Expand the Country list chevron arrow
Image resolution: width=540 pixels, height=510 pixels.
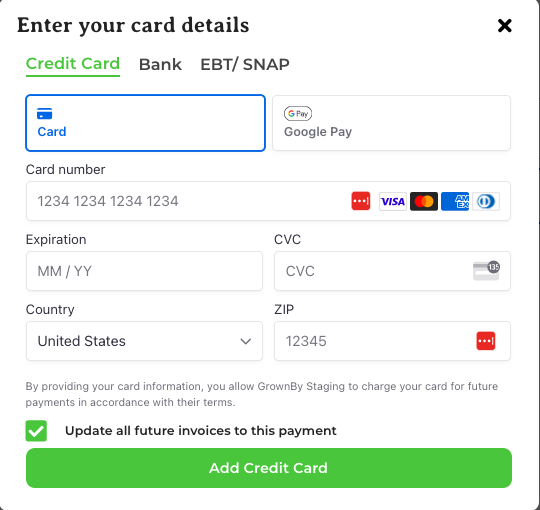point(246,341)
